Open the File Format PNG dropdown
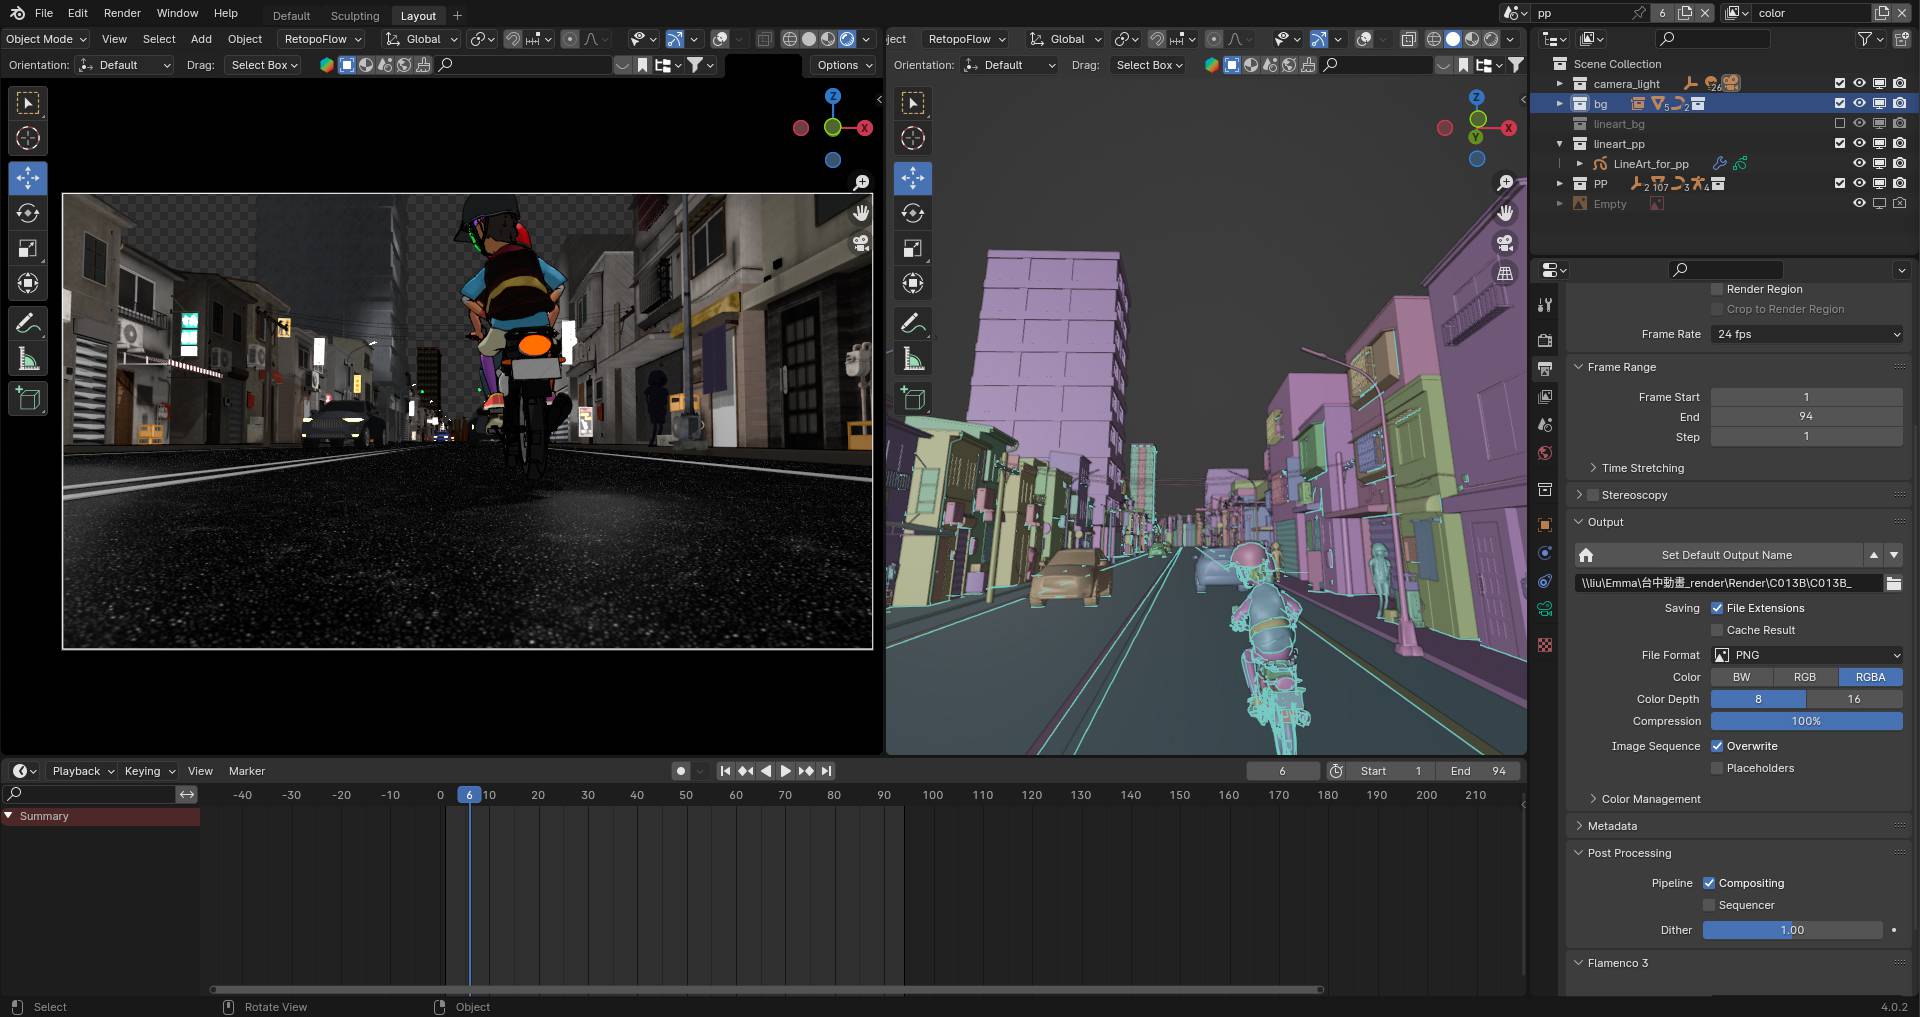The height and width of the screenshot is (1017, 1920). coord(1806,655)
